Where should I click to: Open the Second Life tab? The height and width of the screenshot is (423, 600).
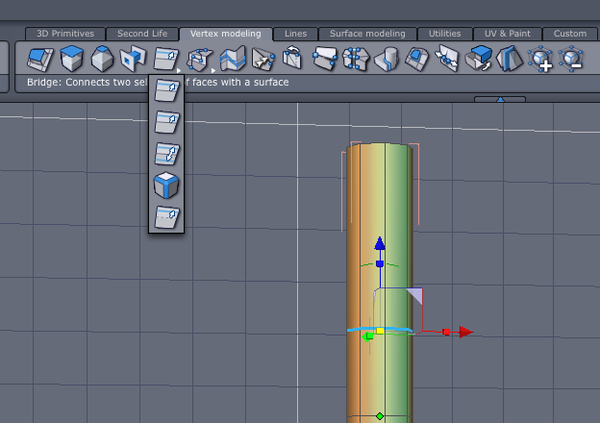142,34
